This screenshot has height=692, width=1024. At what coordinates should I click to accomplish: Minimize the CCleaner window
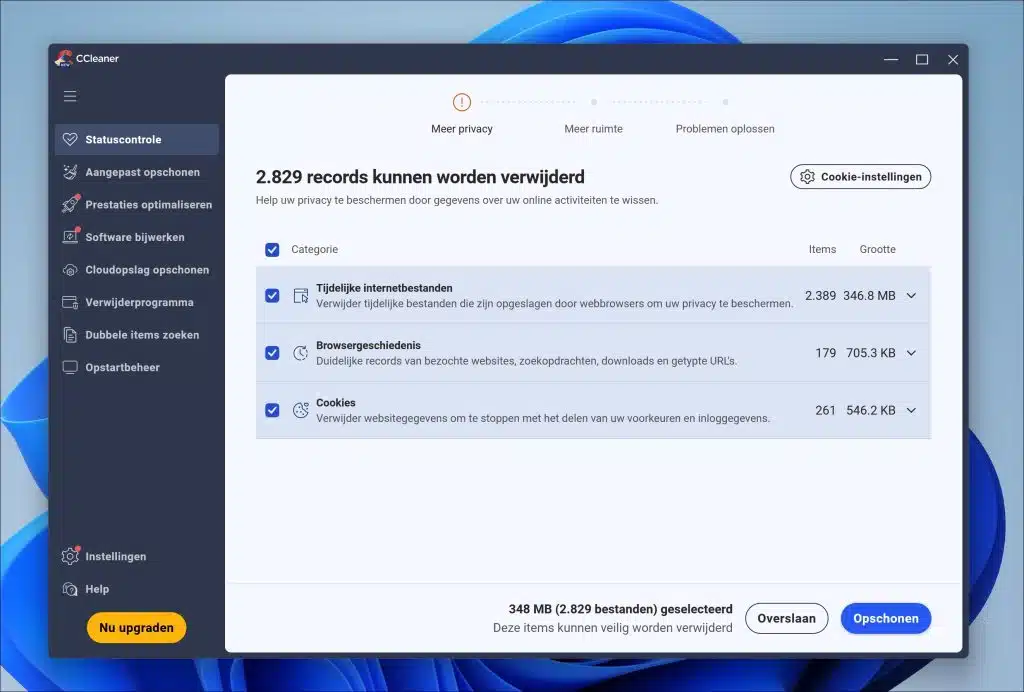891,59
